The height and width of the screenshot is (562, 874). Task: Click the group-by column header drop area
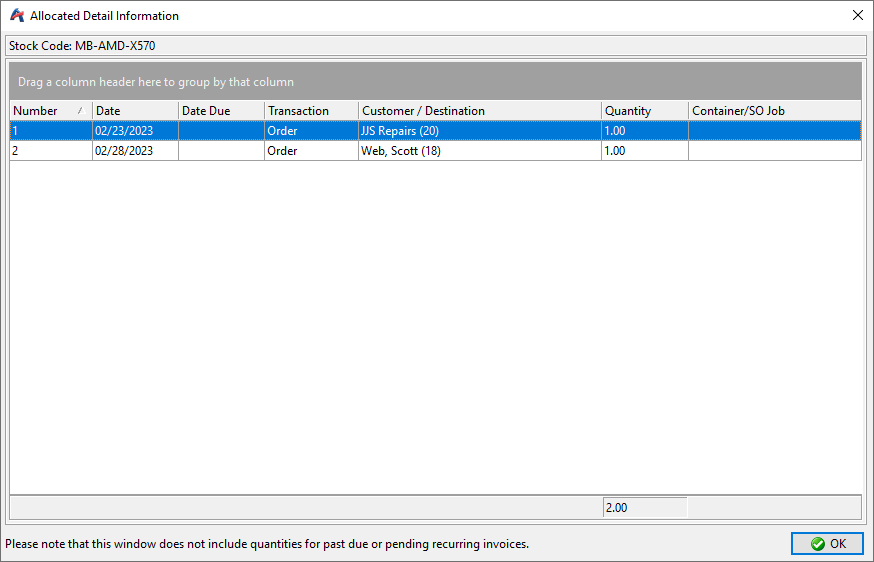(x=435, y=82)
